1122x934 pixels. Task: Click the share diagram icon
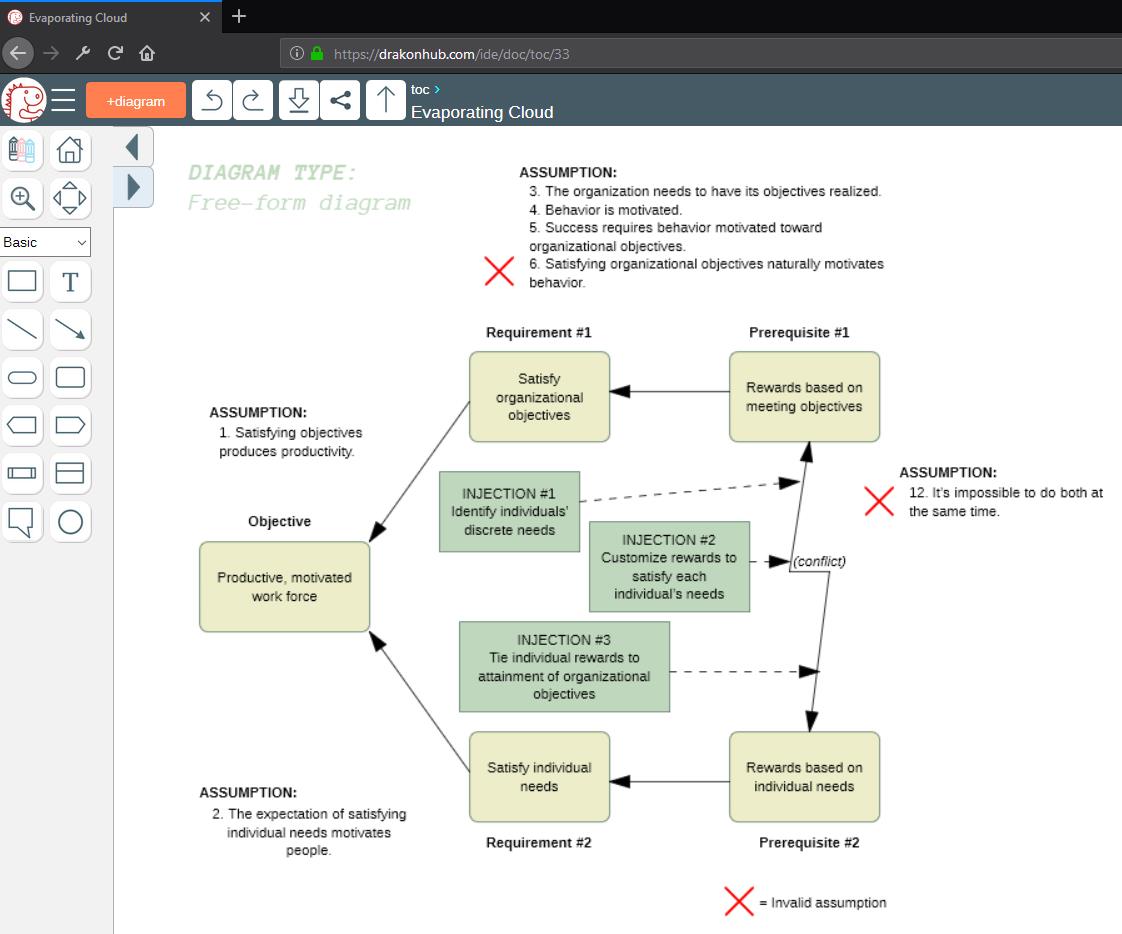click(340, 100)
